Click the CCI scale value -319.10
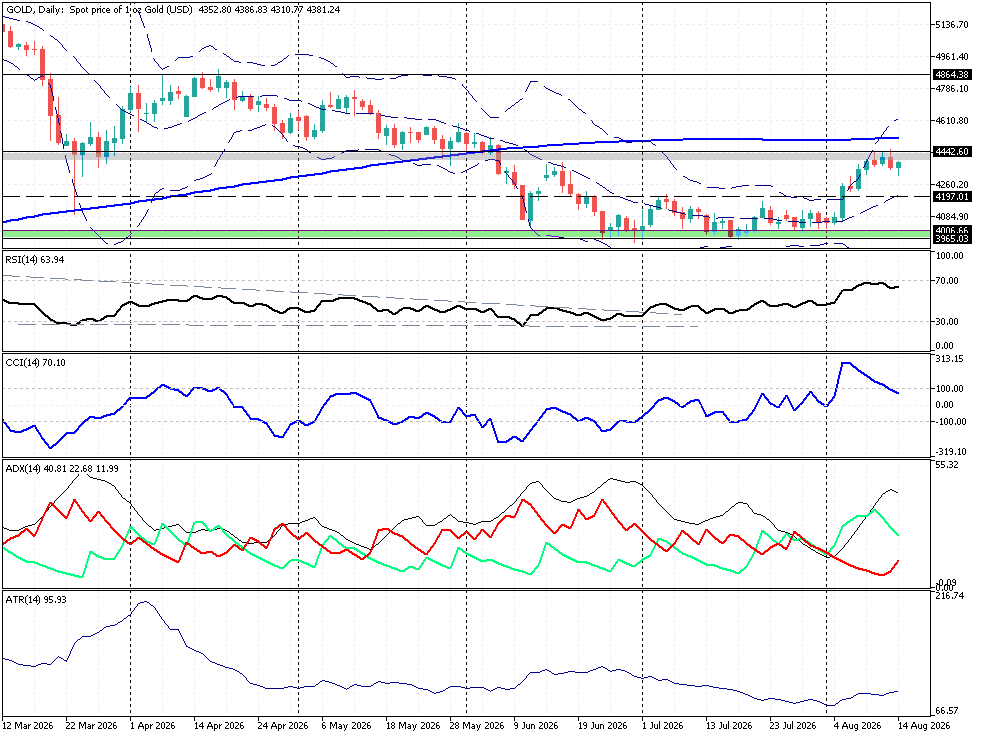 coord(950,452)
